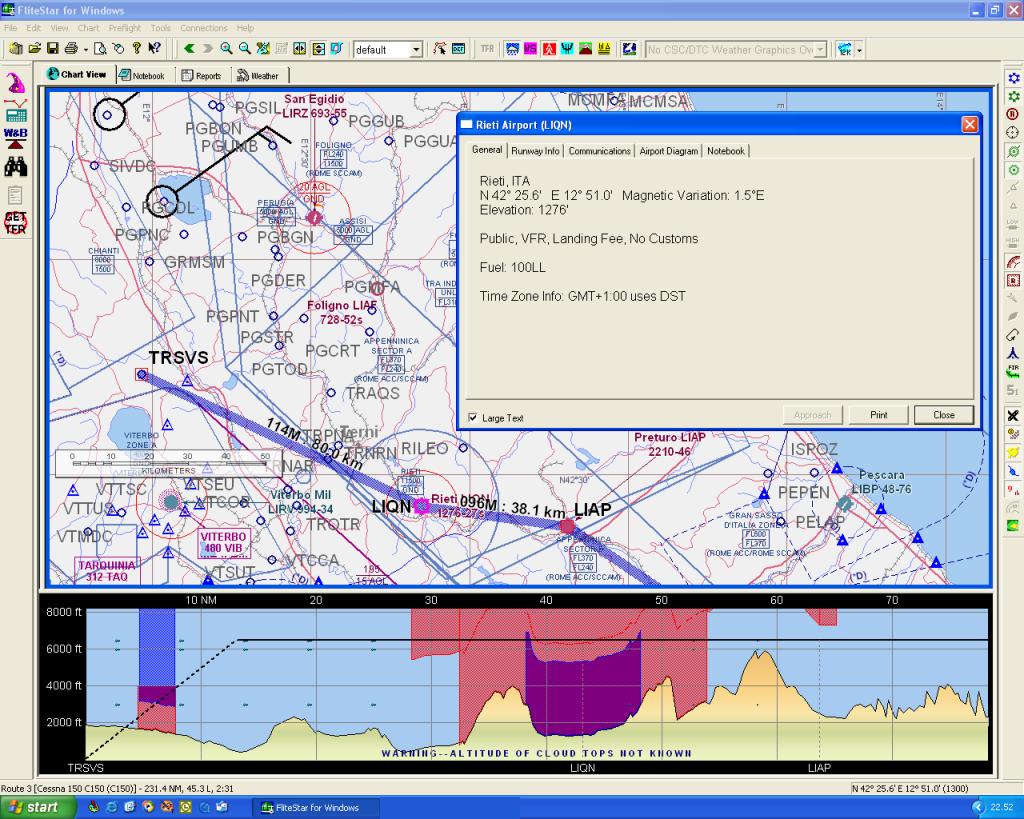Click the context help arrow-question icon
The height and width of the screenshot is (819, 1024).
tap(154, 48)
